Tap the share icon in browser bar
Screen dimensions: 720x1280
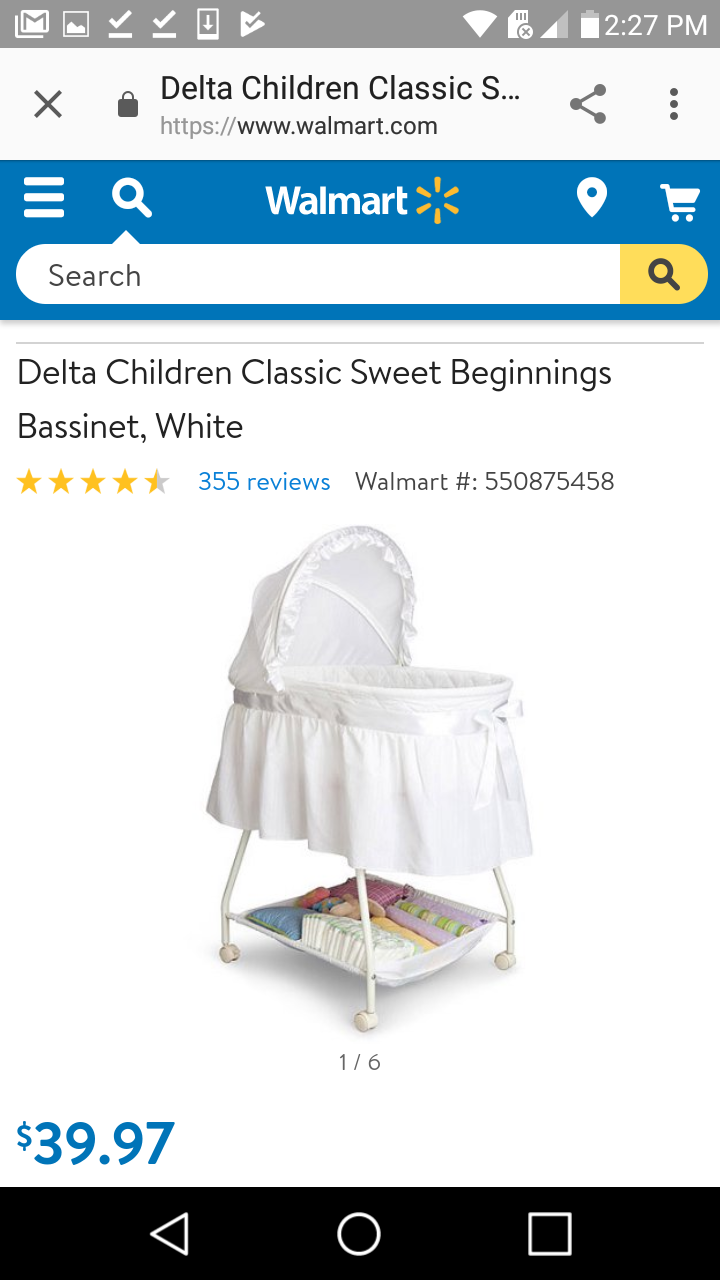point(588,104)
